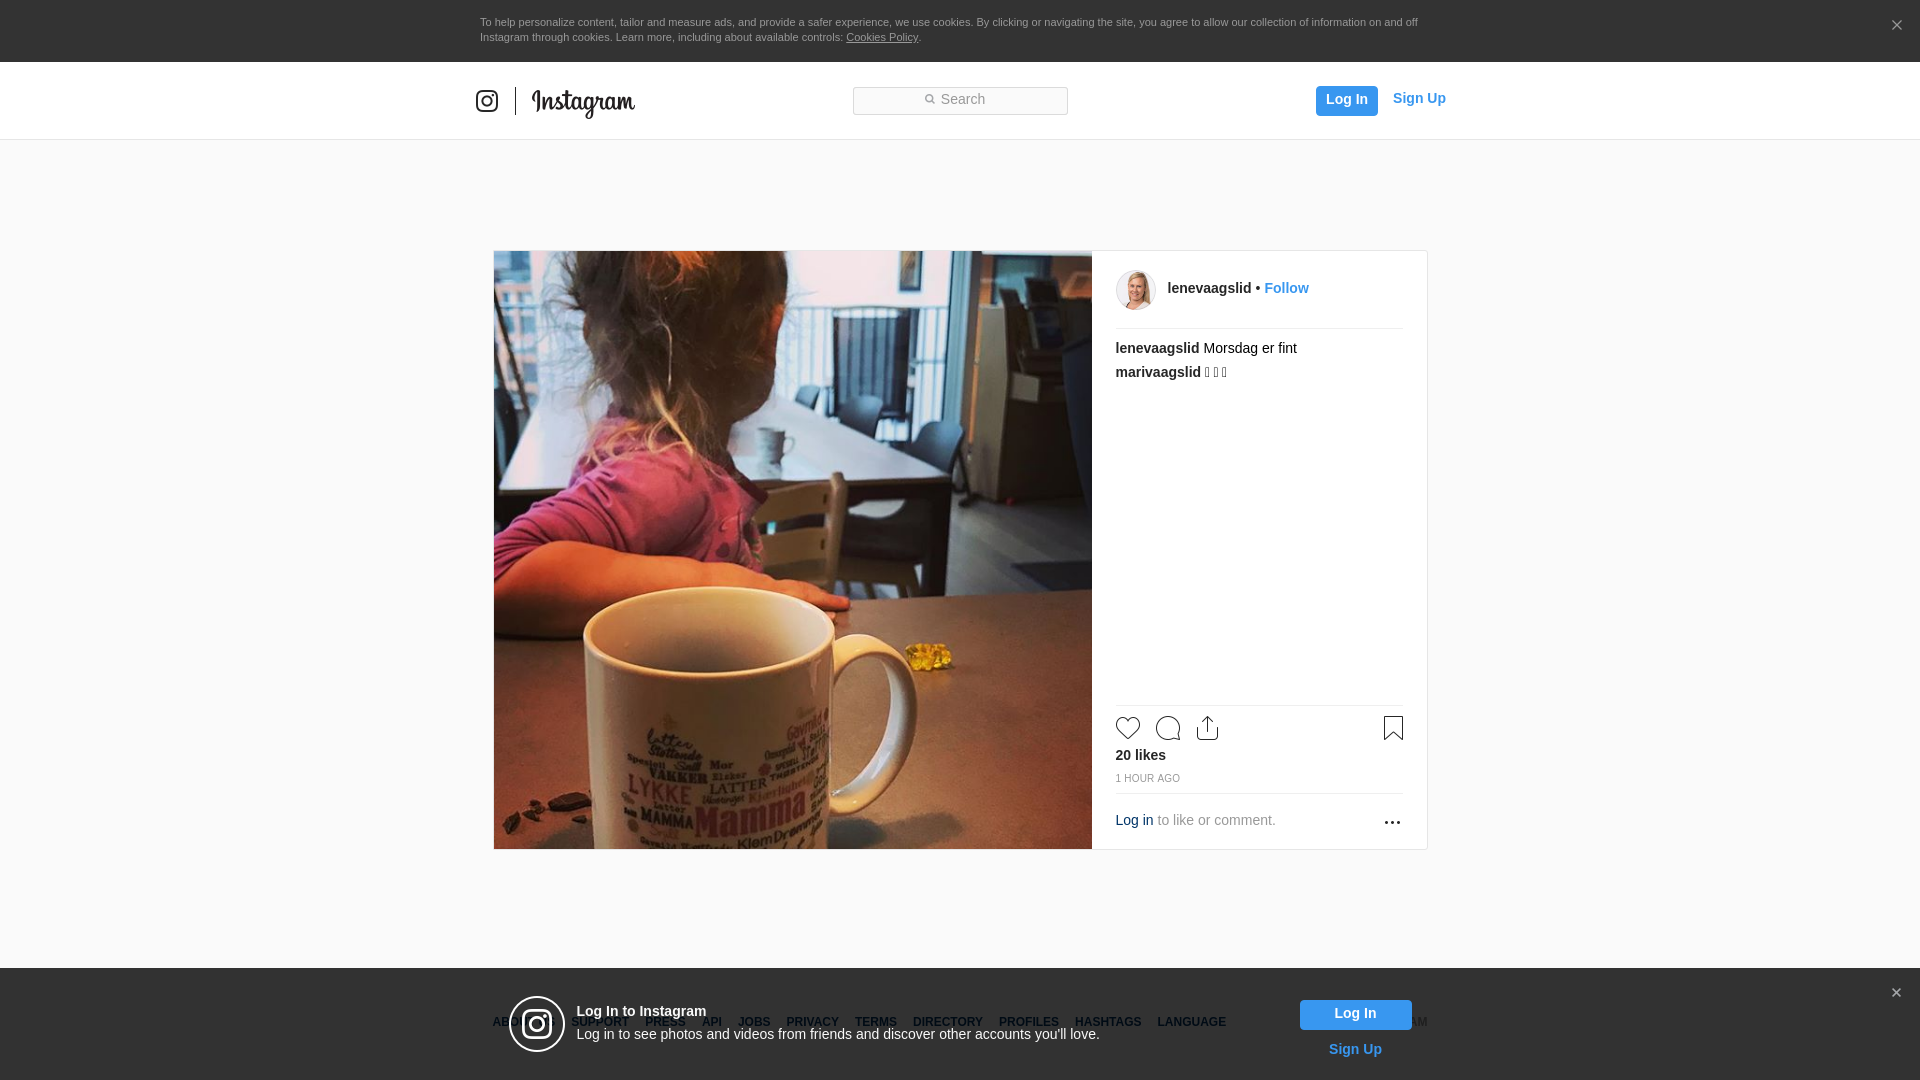This screenshot has height=1080, width=1920.
Task: Click the Instagram camera glyph logo
Action: pyautogui.click(x=487, y=101)
